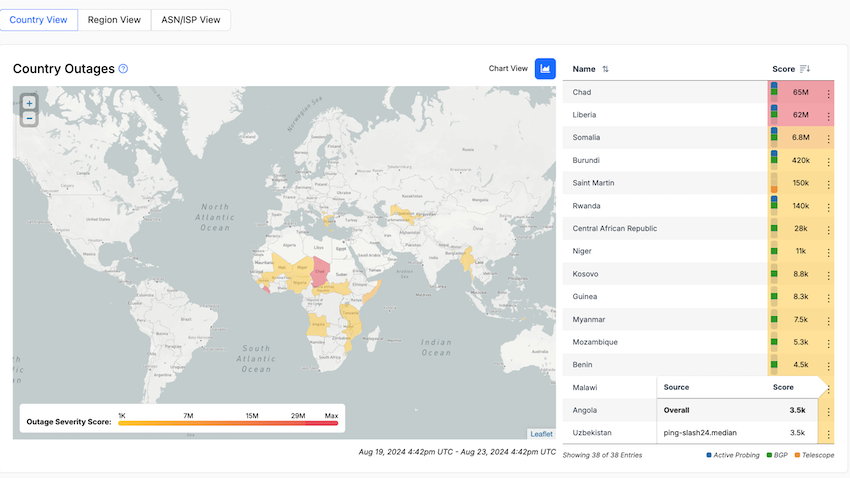Viewport: 850px width, 478px height.
Task: Click Saint Martin score cell 150k
Action: point(800,183)
